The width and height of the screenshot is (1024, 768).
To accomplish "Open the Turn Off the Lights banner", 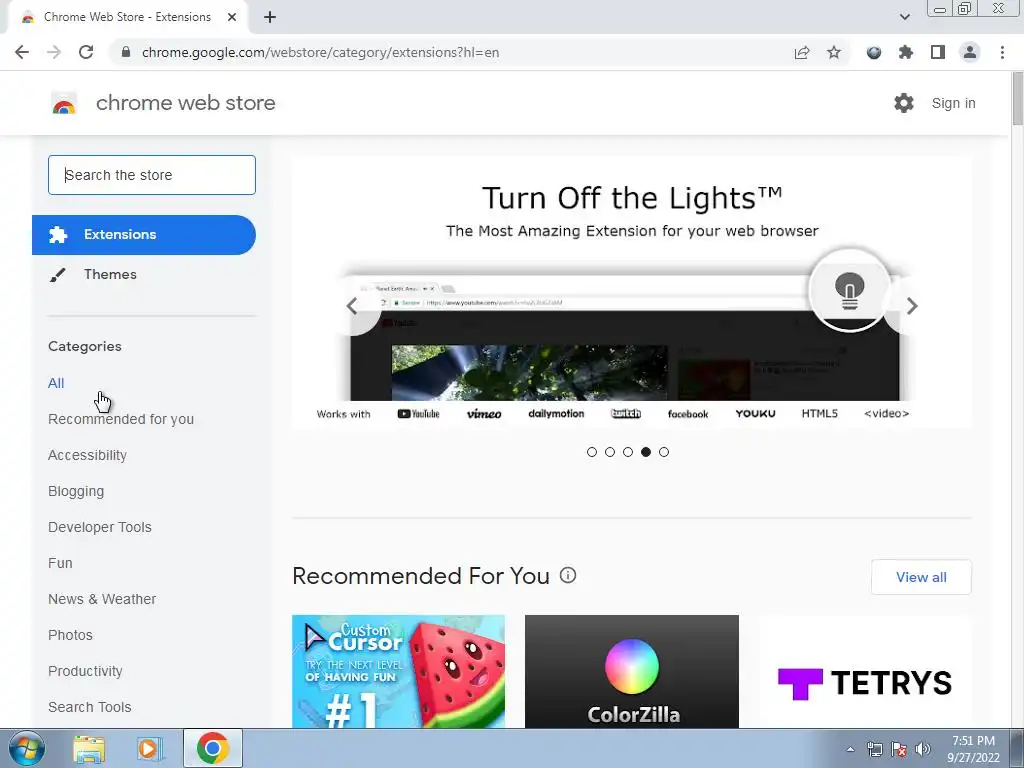I will [632, 293].
